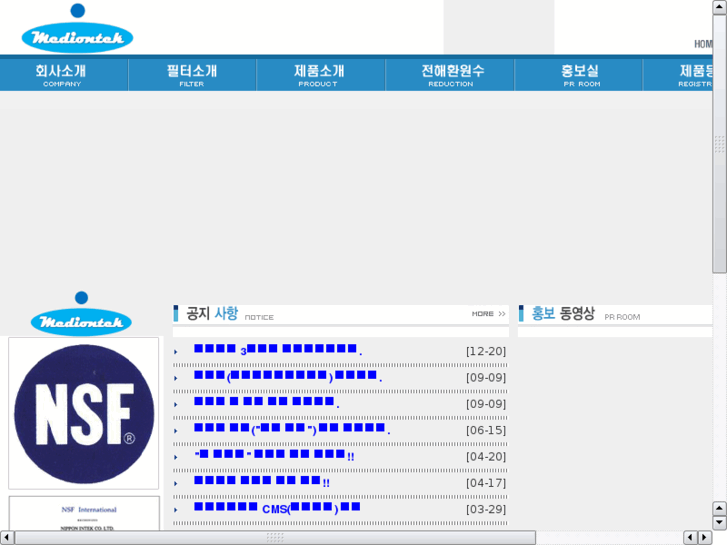This screenshot has height=545, width=727.
Task: Click the arrow bullet beside the 03-29 notice
Action: tap(176, 510)
